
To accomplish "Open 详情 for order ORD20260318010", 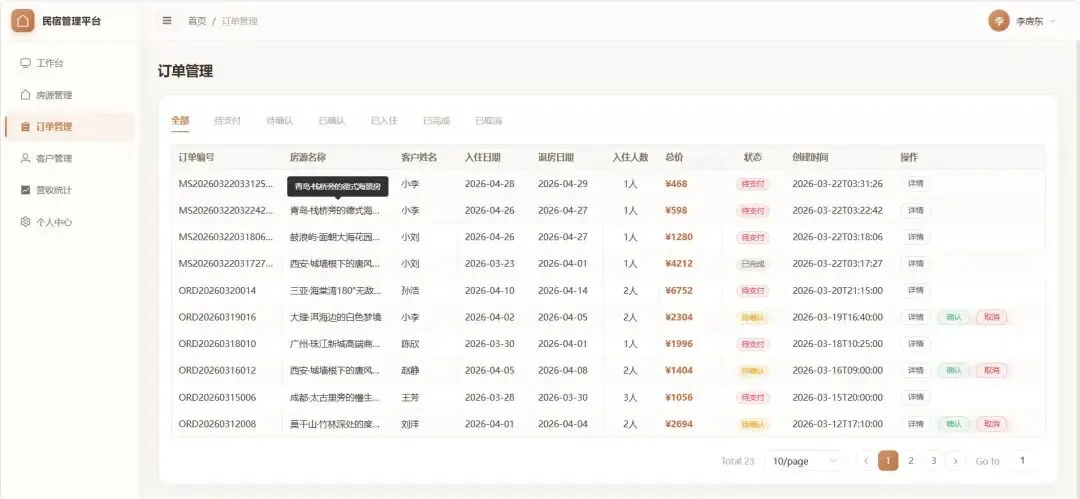I will [x=915, y=344].
